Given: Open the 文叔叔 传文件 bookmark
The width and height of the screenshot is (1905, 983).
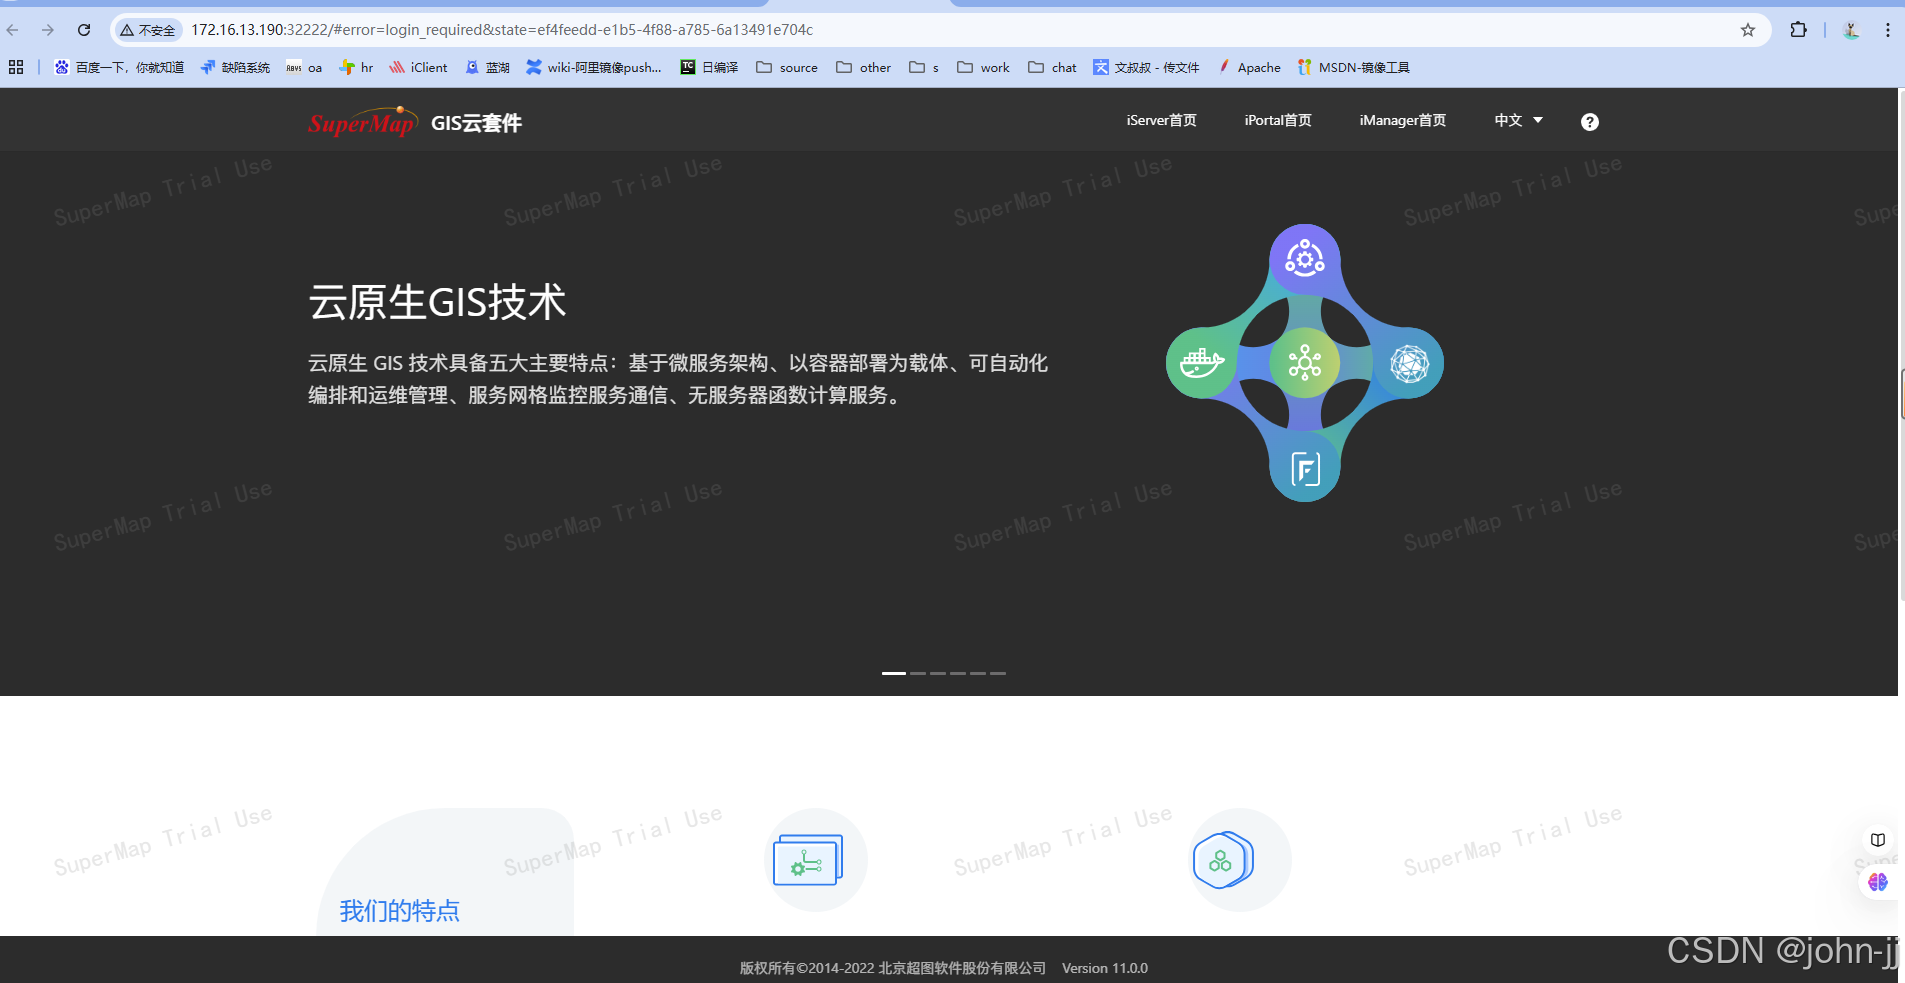Looking at the screenshot, I should click(1146, 67).
